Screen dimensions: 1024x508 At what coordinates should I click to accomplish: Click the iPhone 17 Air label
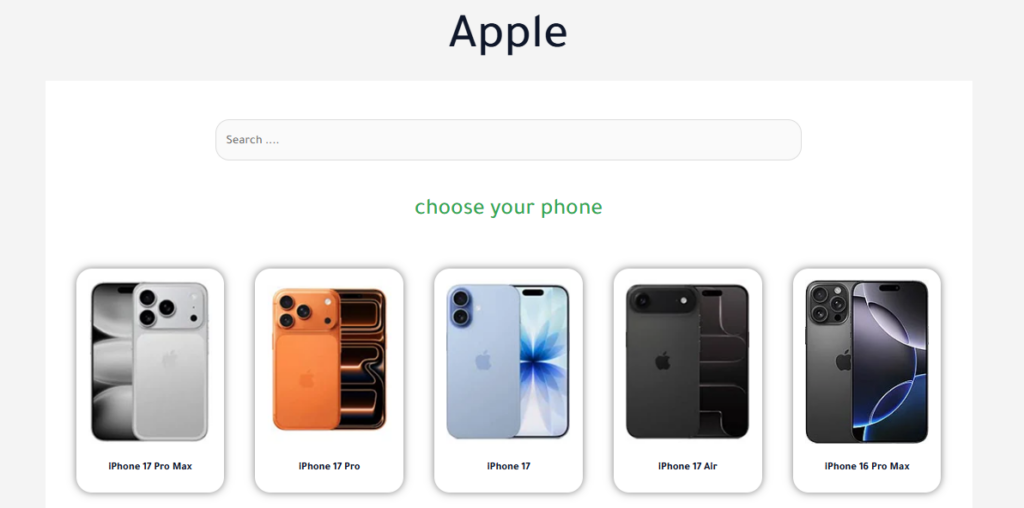pos(688,466)
